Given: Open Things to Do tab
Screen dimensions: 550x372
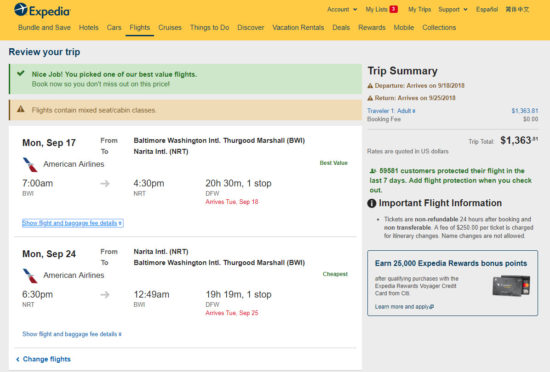Looking at the screenshot, I should 209,27.
